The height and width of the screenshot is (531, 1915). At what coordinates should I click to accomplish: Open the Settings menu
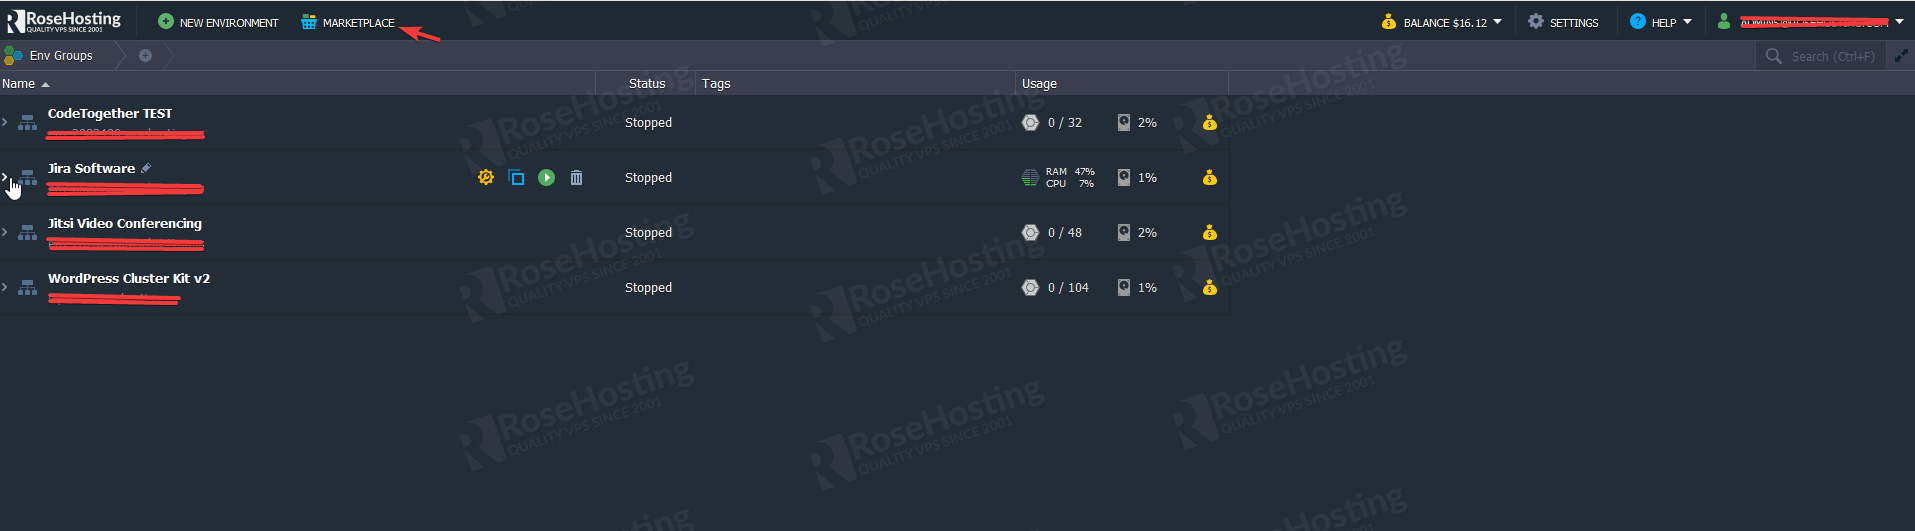(x=1563, y=22)
